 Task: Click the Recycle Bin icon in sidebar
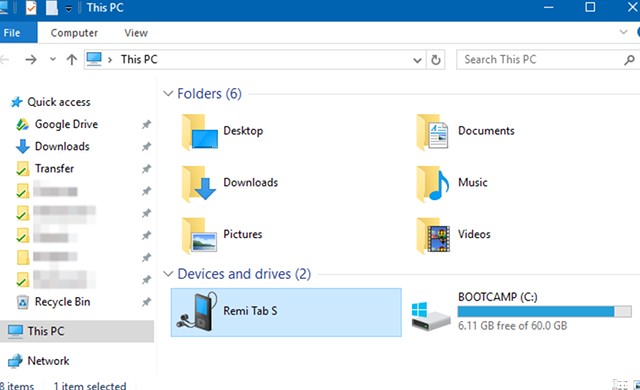[x=22, y=302]
